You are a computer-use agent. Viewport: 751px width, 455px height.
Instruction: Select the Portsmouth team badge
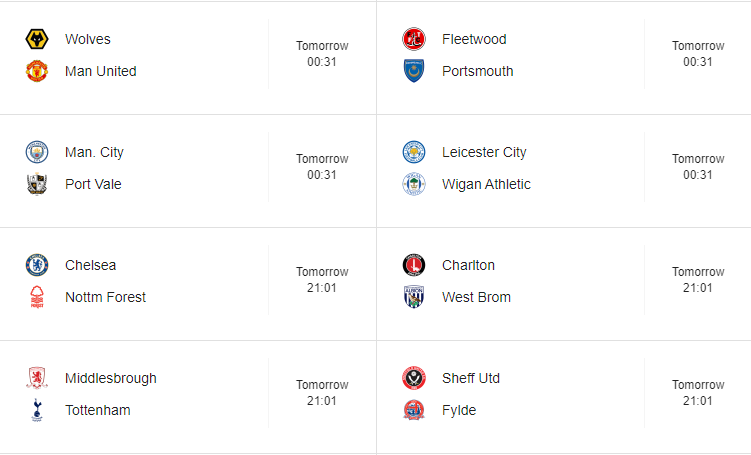click(414, 71)
